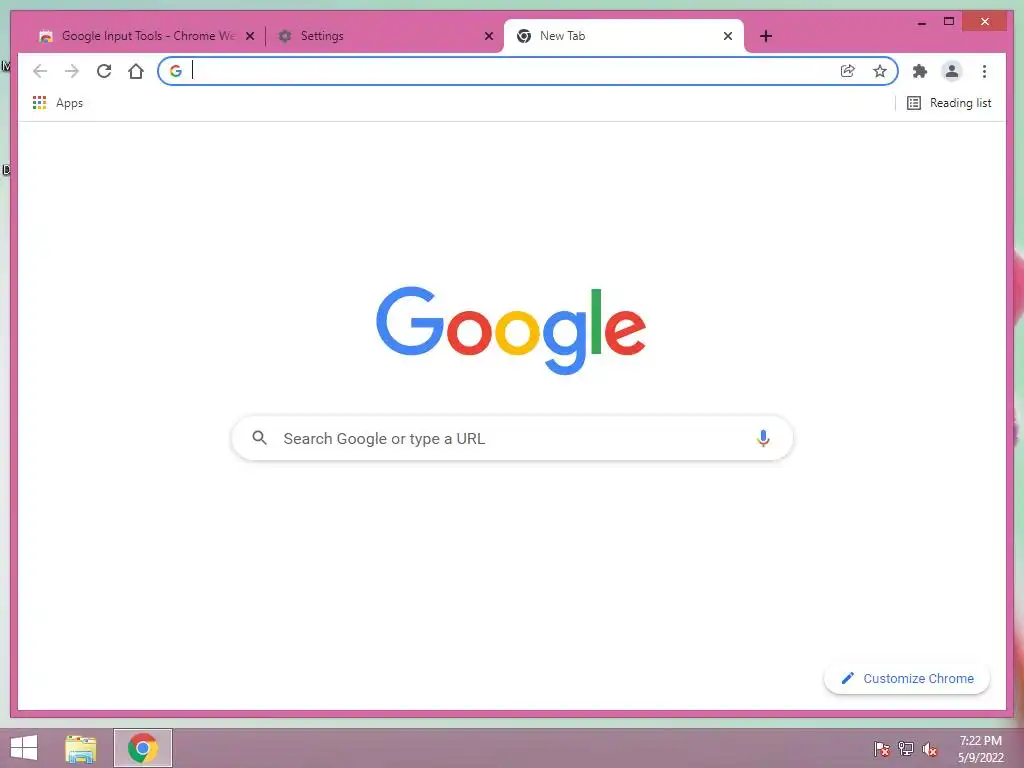The image size is (1024, 768).
Task: Open a new tab with plus button
Action: (766, 36)
